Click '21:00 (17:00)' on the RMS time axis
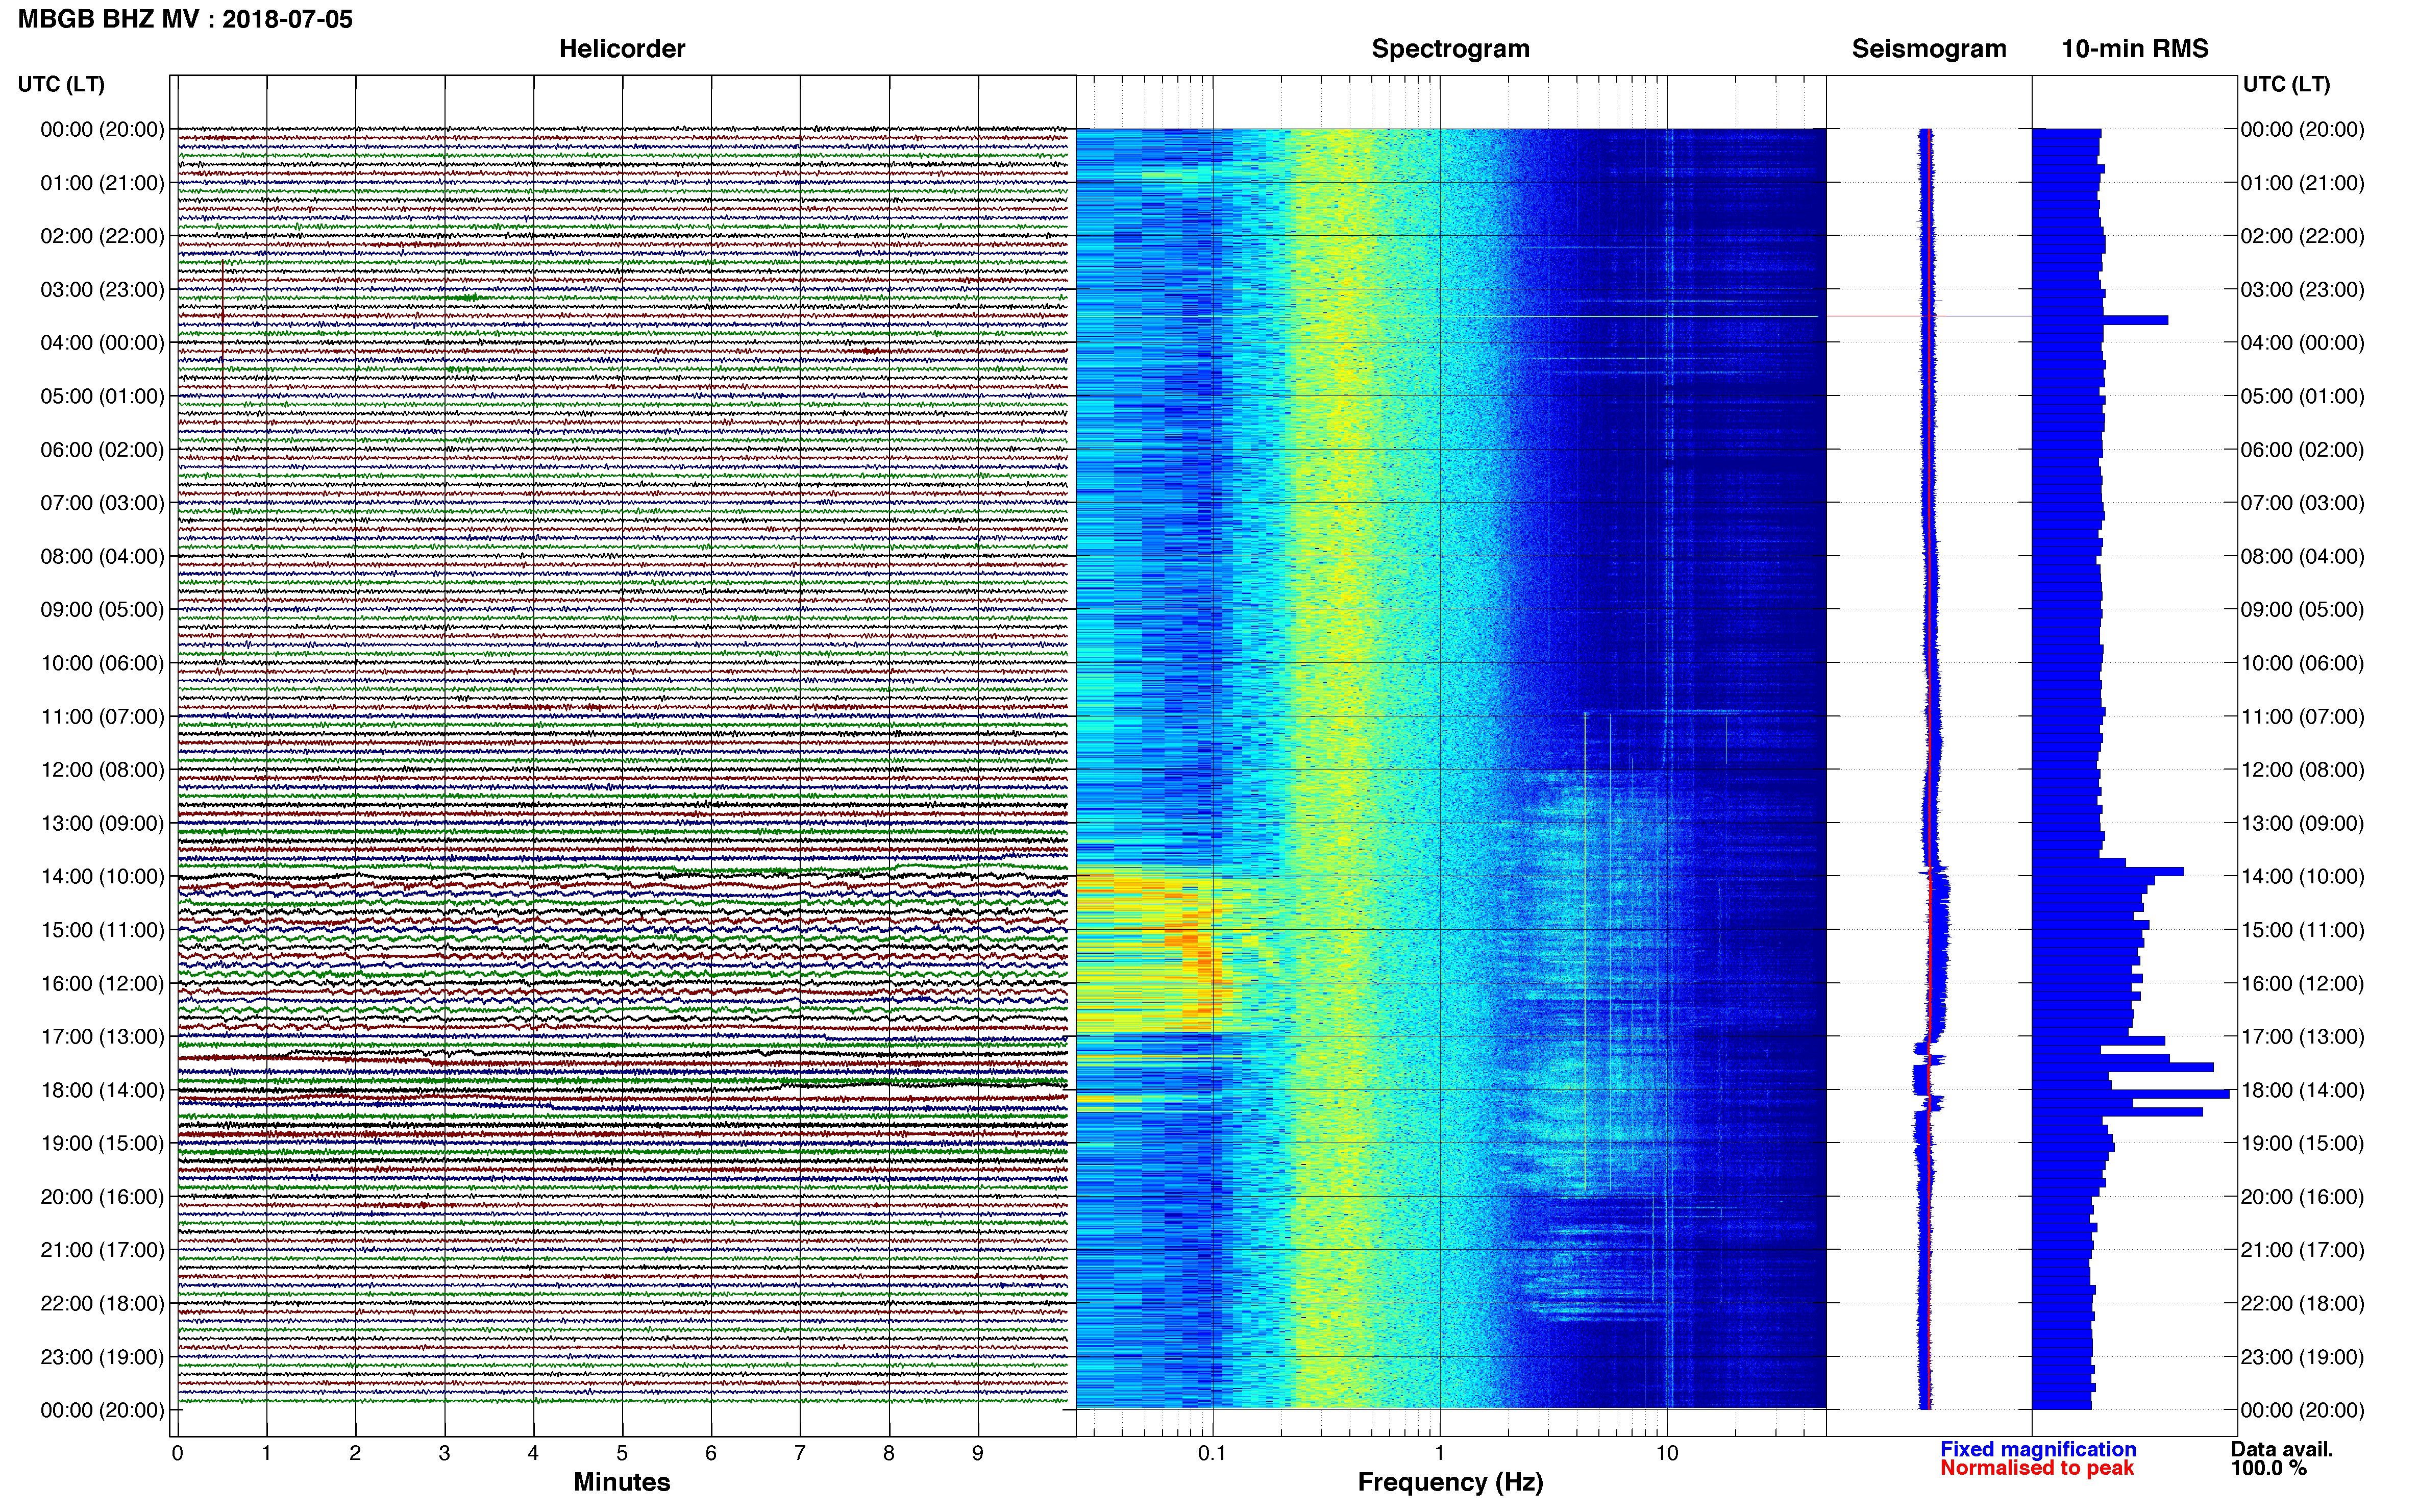 tap(2302, 1250)
